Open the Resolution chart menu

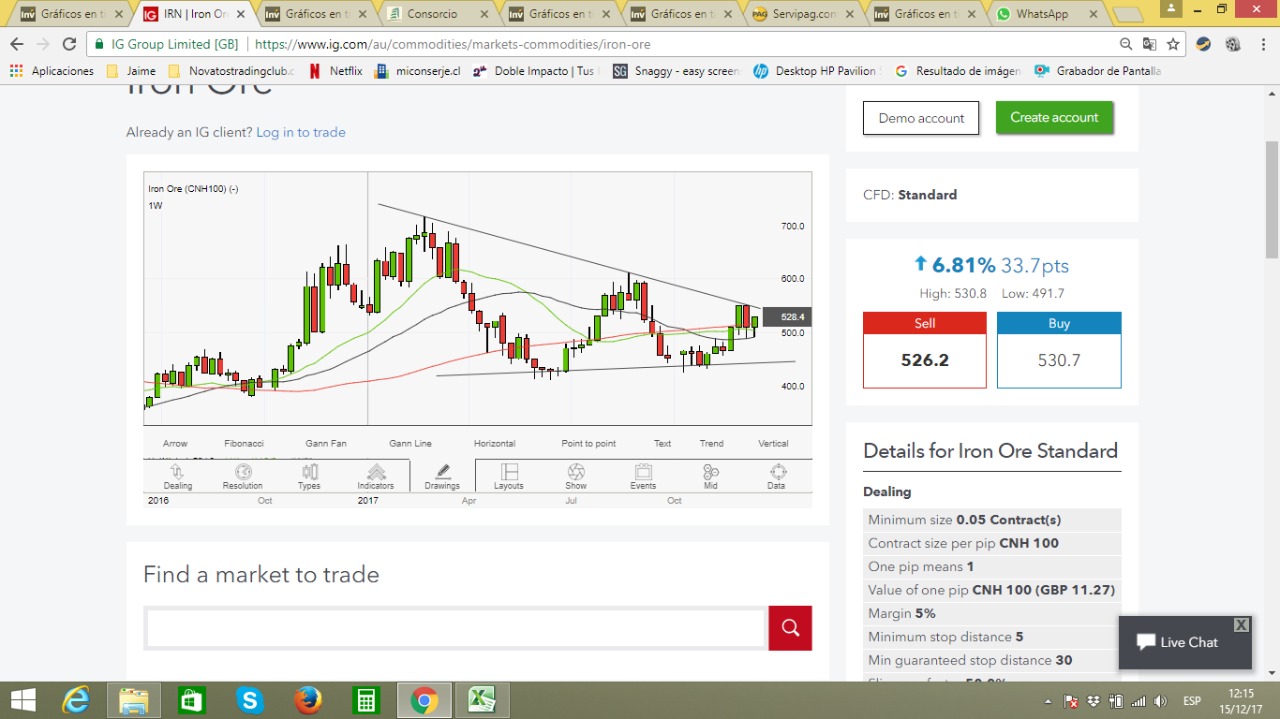(x=243, y=476)
